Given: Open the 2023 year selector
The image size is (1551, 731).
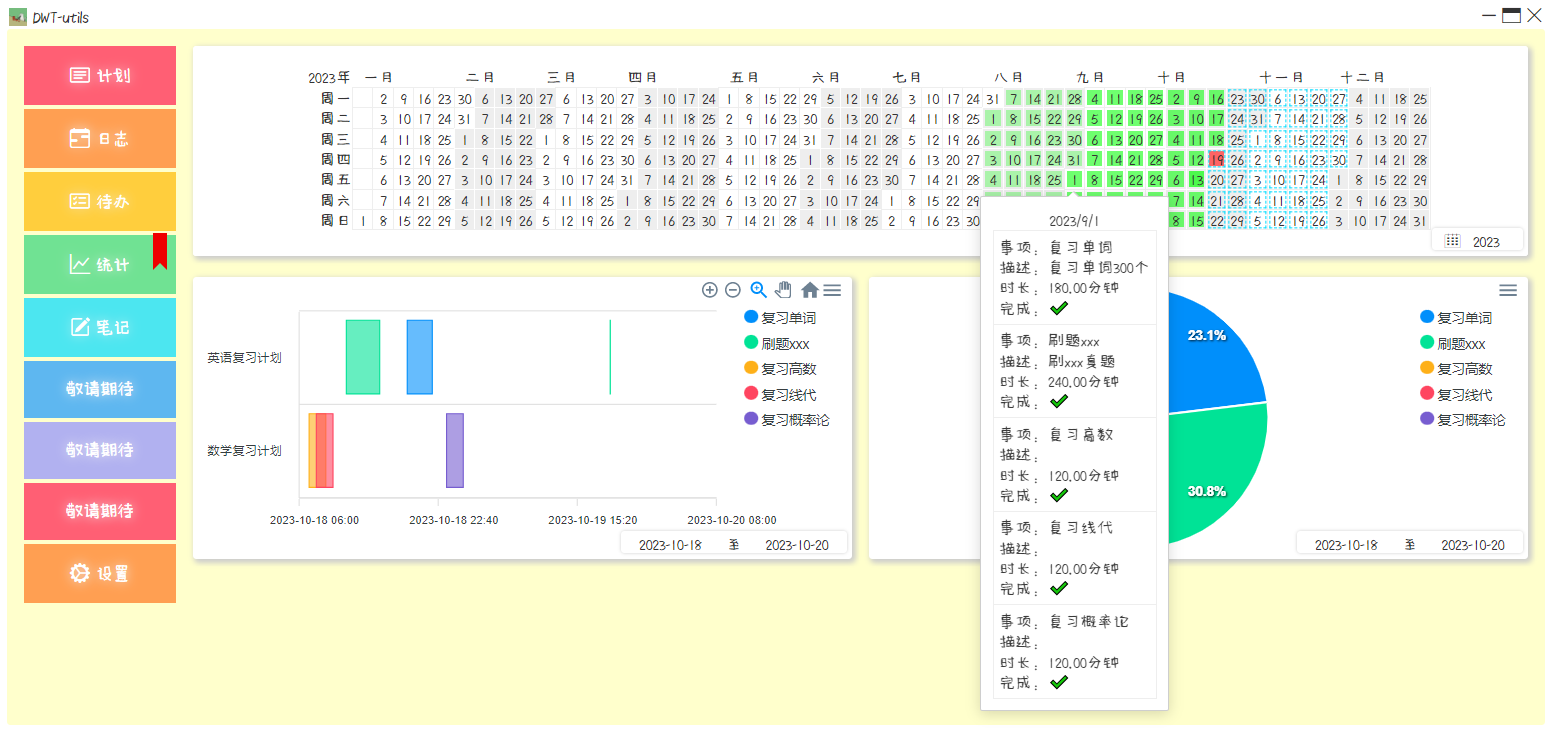Looking at the screenshot, I should point(1477,241).
